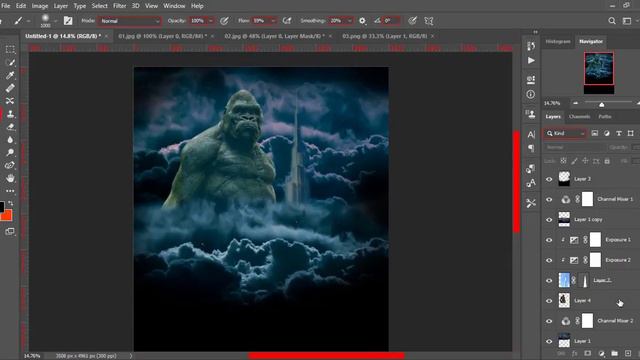The width and height of the screenshot is (640, 360).
Task: Select the Eraser tool
Action: click(10, 127)
